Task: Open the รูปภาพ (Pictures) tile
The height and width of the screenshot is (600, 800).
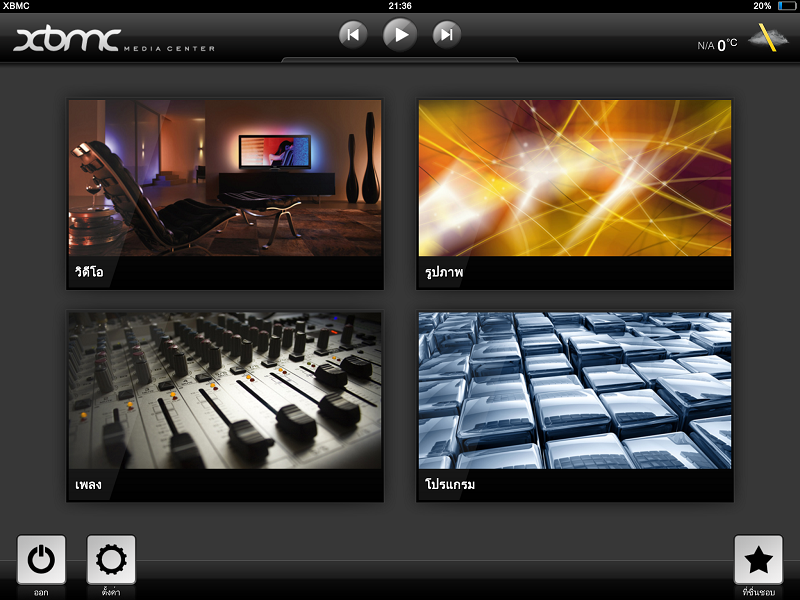Action: click(x=575, y=194)
